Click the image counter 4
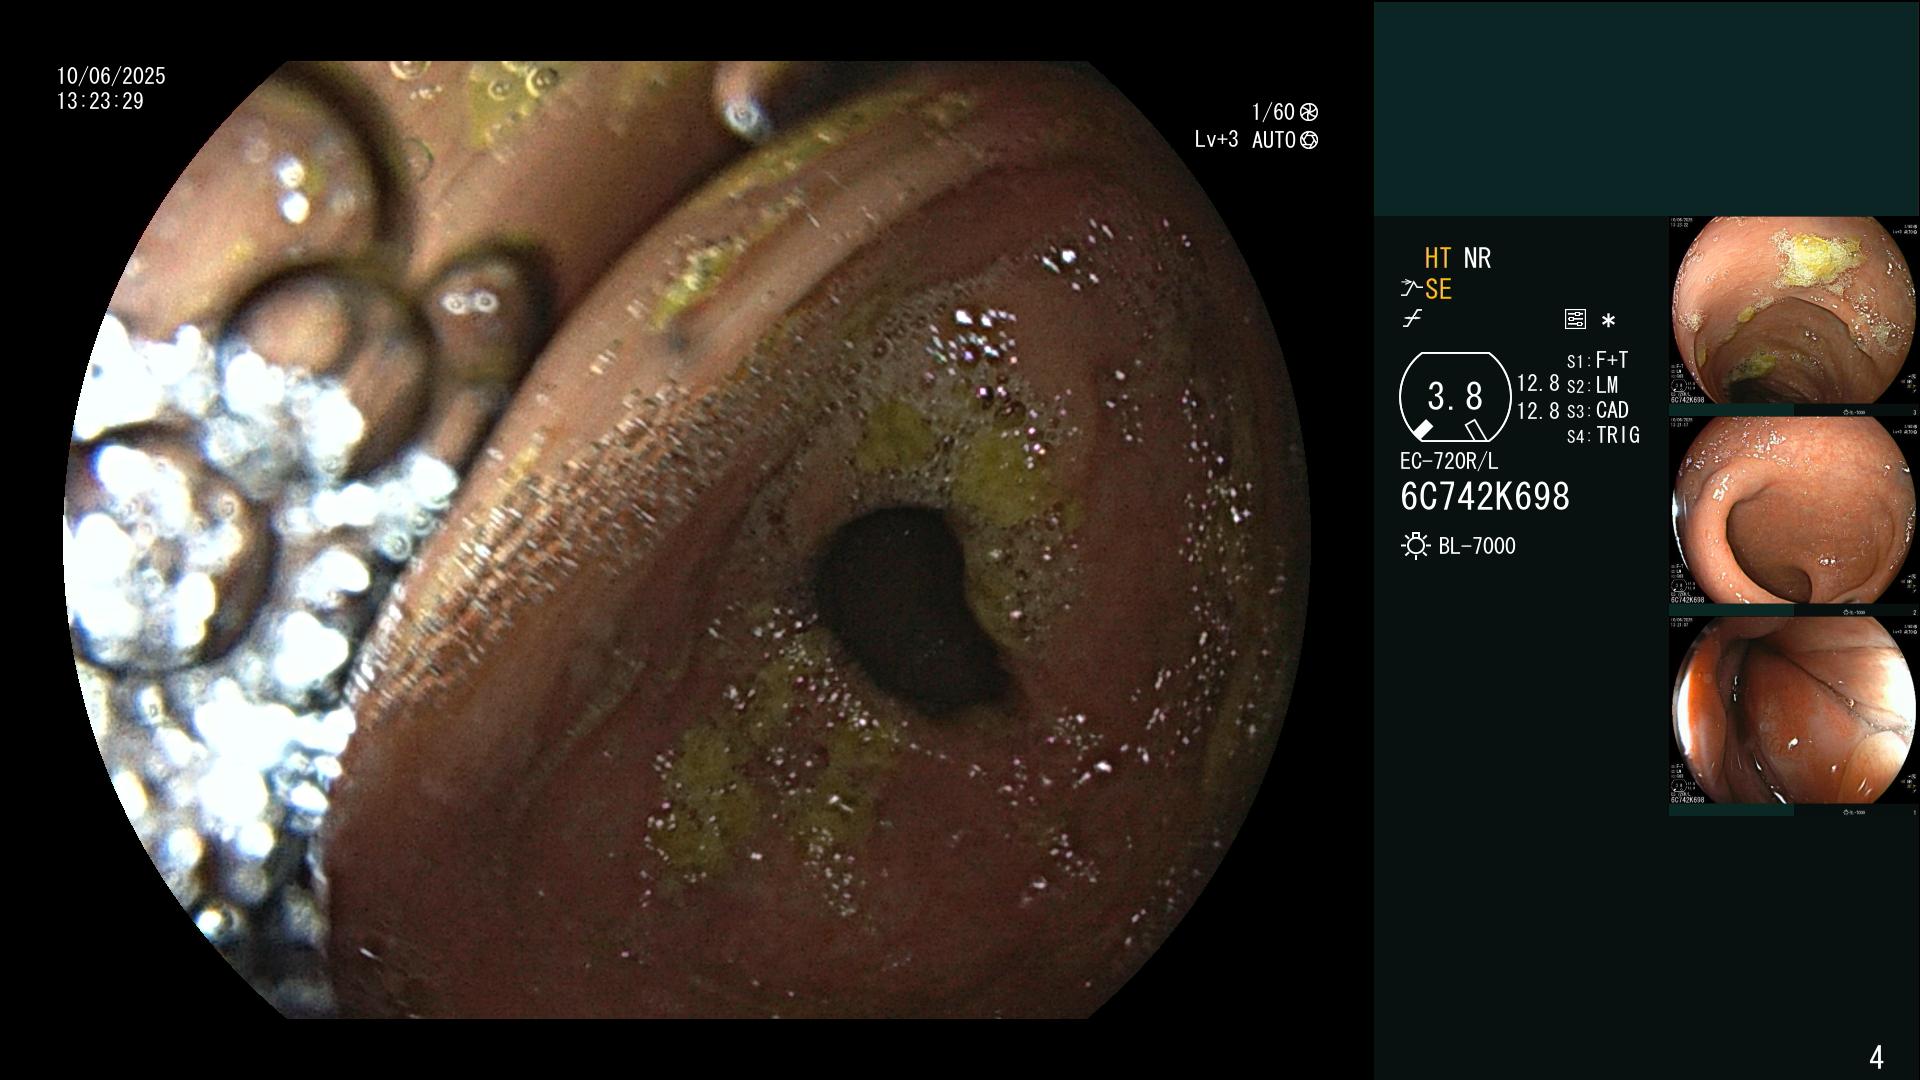This screenshot has height=1080, width=1920. [x=1876, y=1057]
